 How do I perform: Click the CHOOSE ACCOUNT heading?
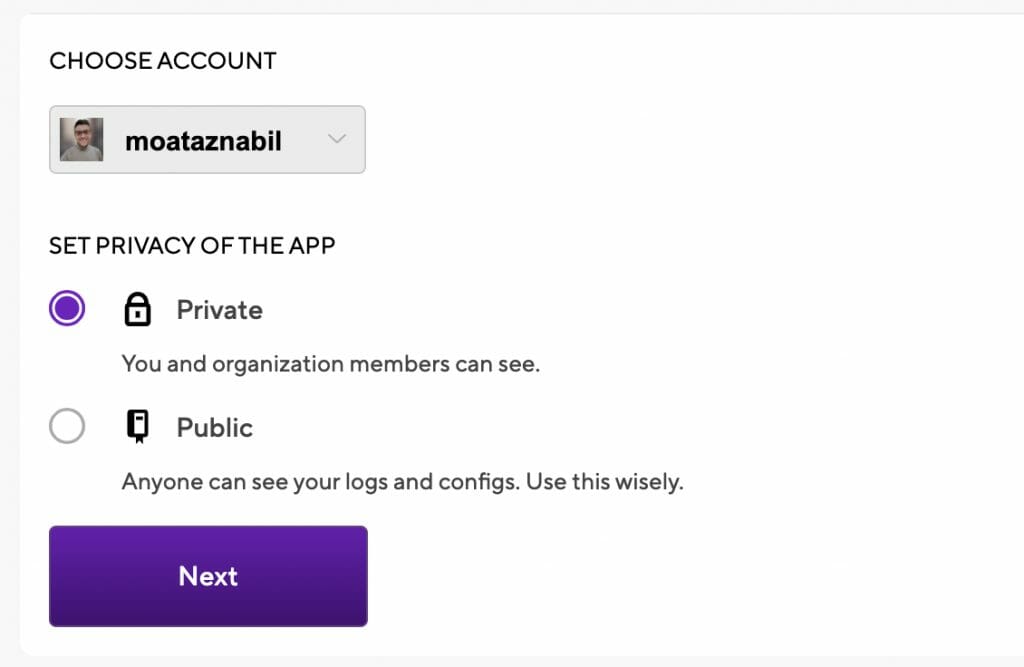(162, 61)
